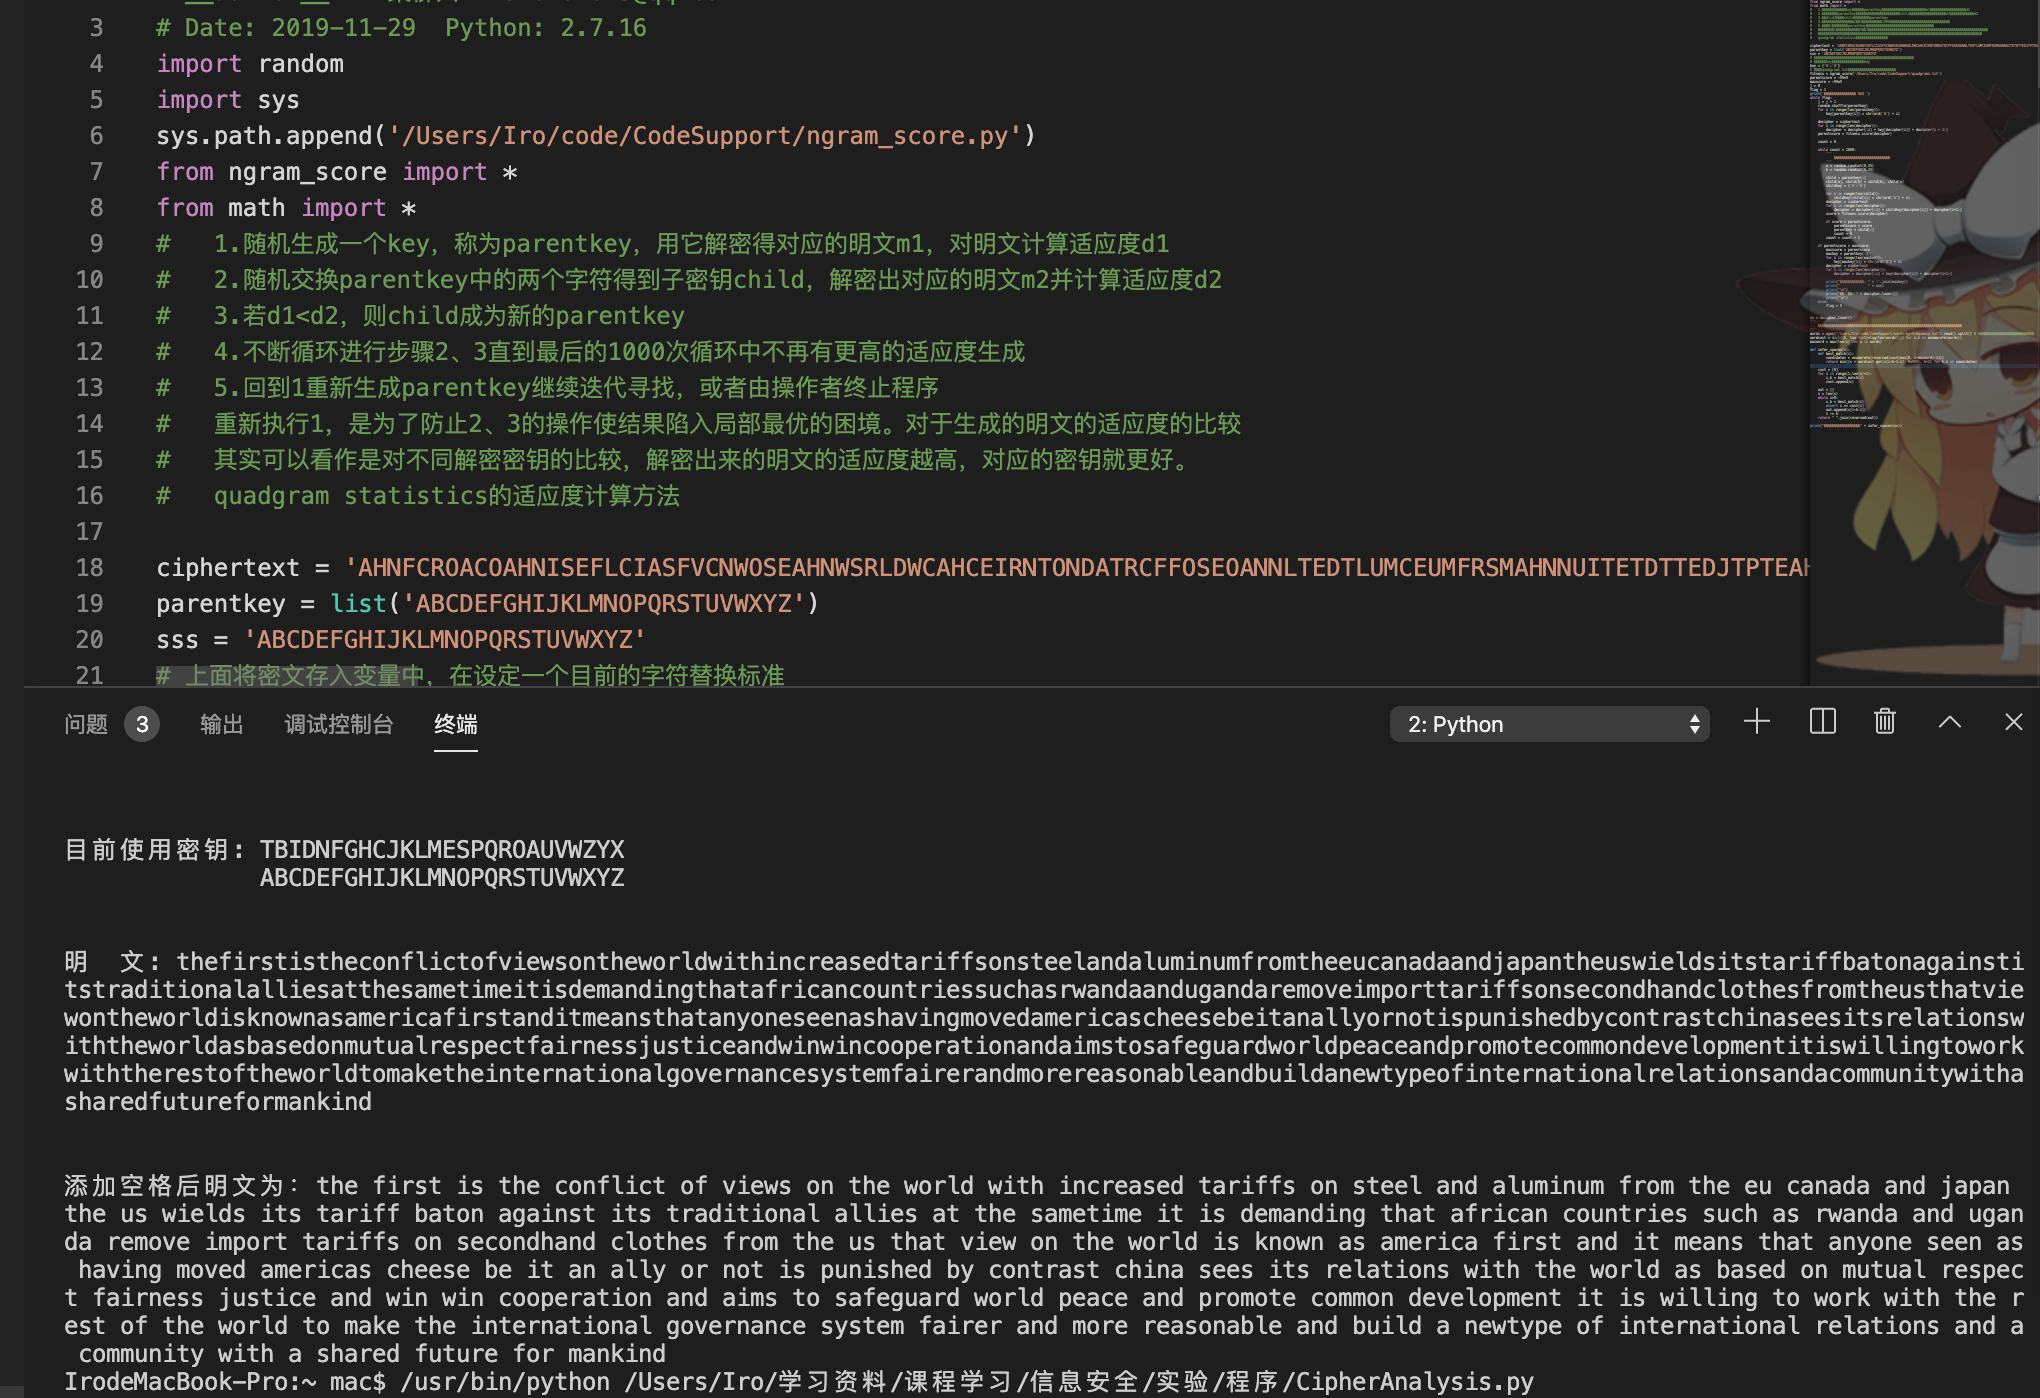This screenshot has height=1398, width=2040.
Task: Open the '2: Python' terminal selector dropdown
Action: (1548, 724)
